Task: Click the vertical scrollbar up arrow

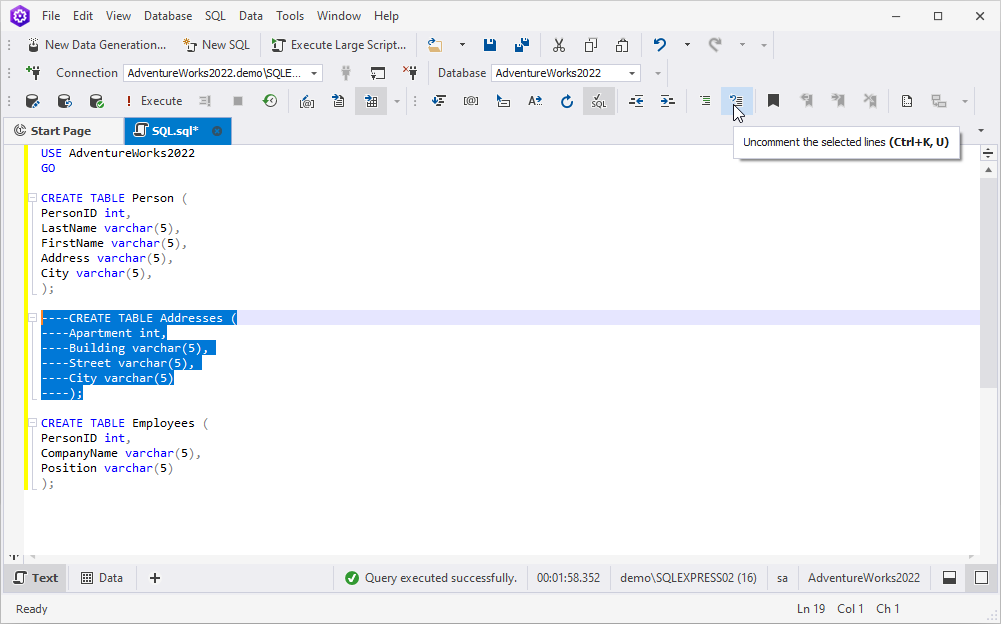Action: coord(988,170)
